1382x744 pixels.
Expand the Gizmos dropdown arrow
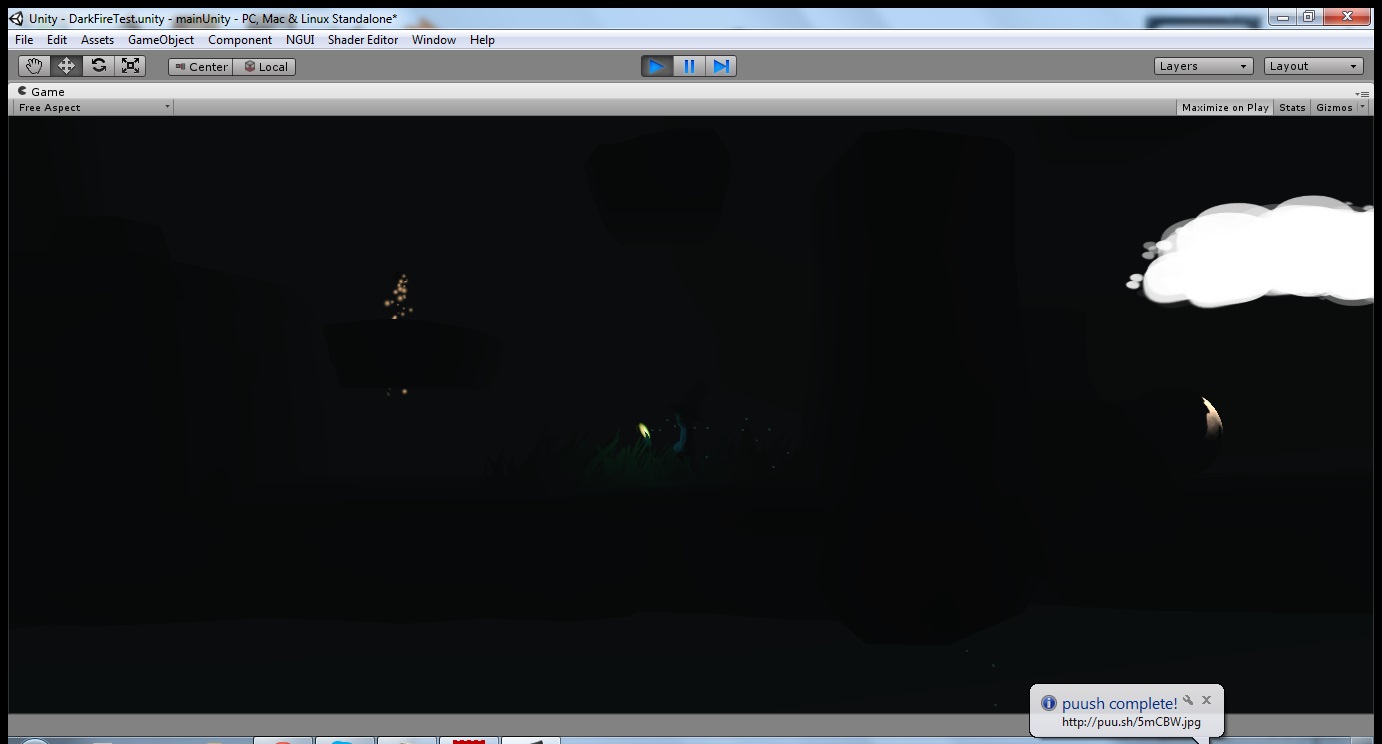click(1363, 107)
